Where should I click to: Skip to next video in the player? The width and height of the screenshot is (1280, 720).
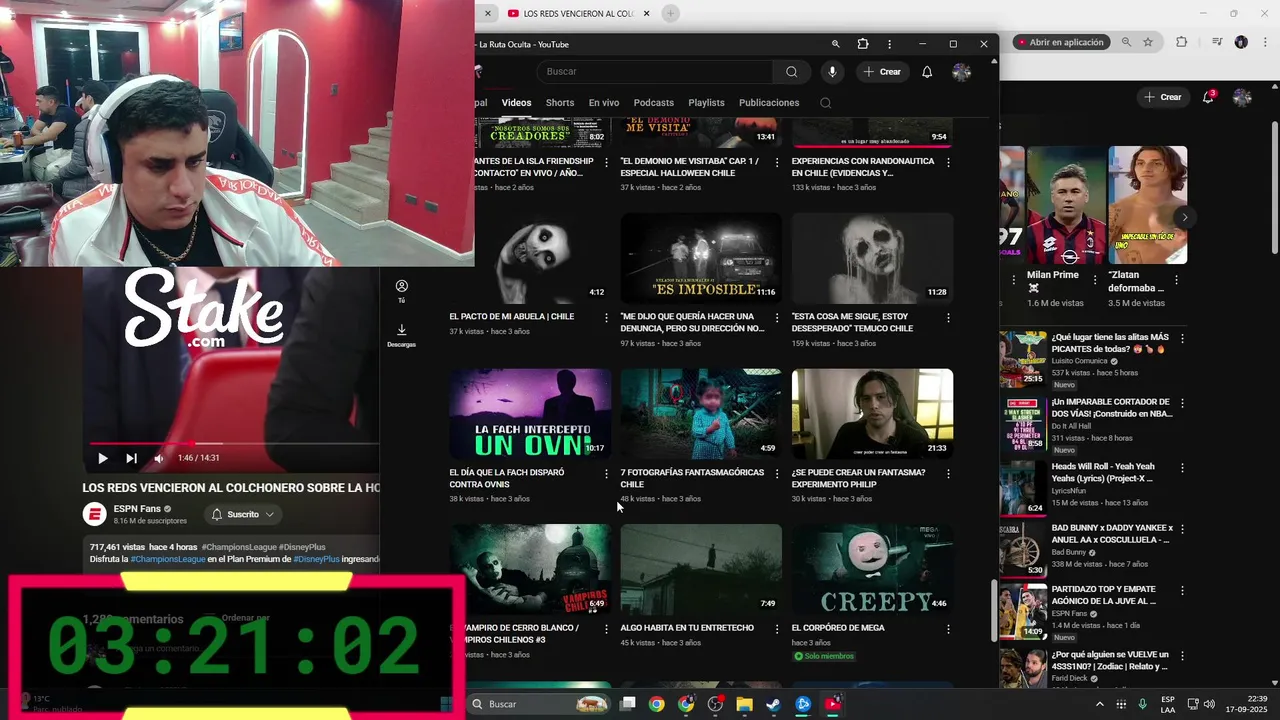[x=131, y=458]
